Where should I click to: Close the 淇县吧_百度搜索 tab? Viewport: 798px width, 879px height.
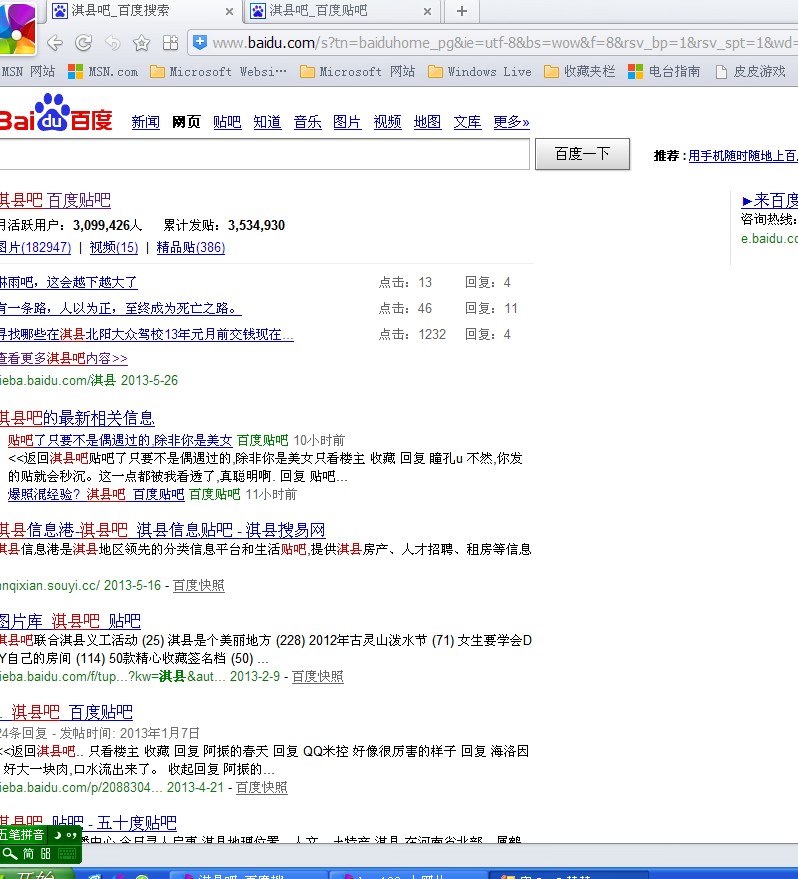tap(229, 11)
